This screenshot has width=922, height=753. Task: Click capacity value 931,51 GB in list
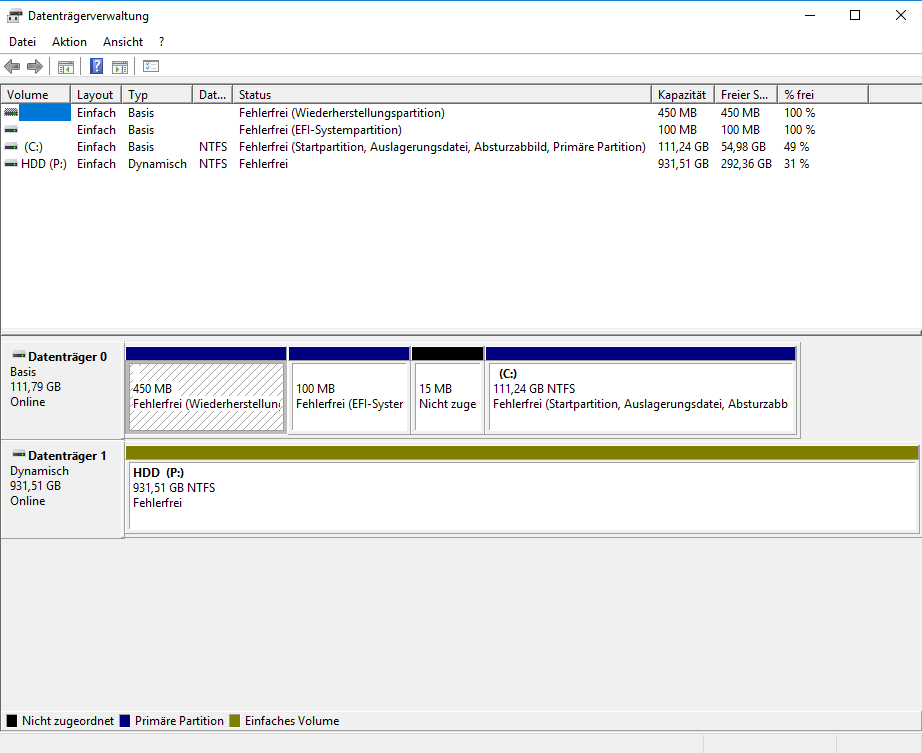pos(683,164)
